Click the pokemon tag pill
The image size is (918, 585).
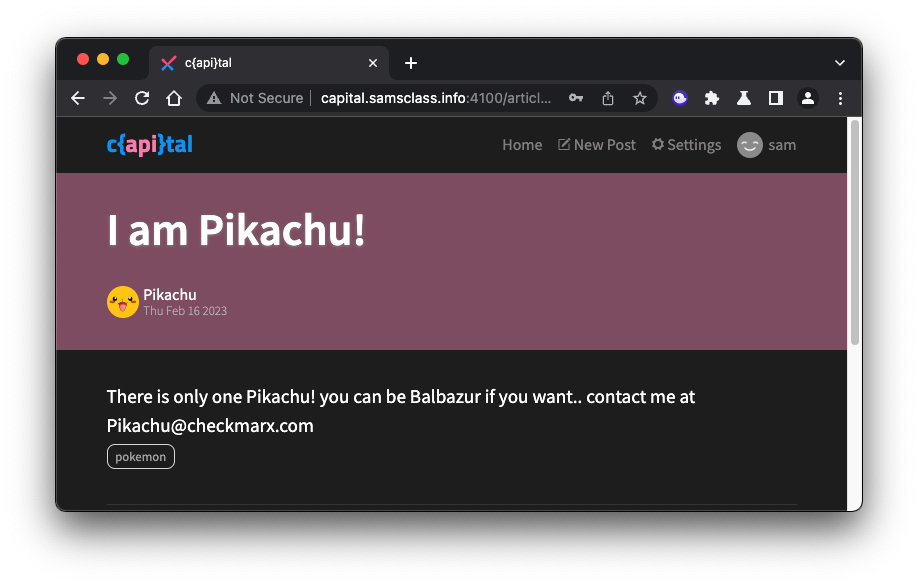click(141, 457)
